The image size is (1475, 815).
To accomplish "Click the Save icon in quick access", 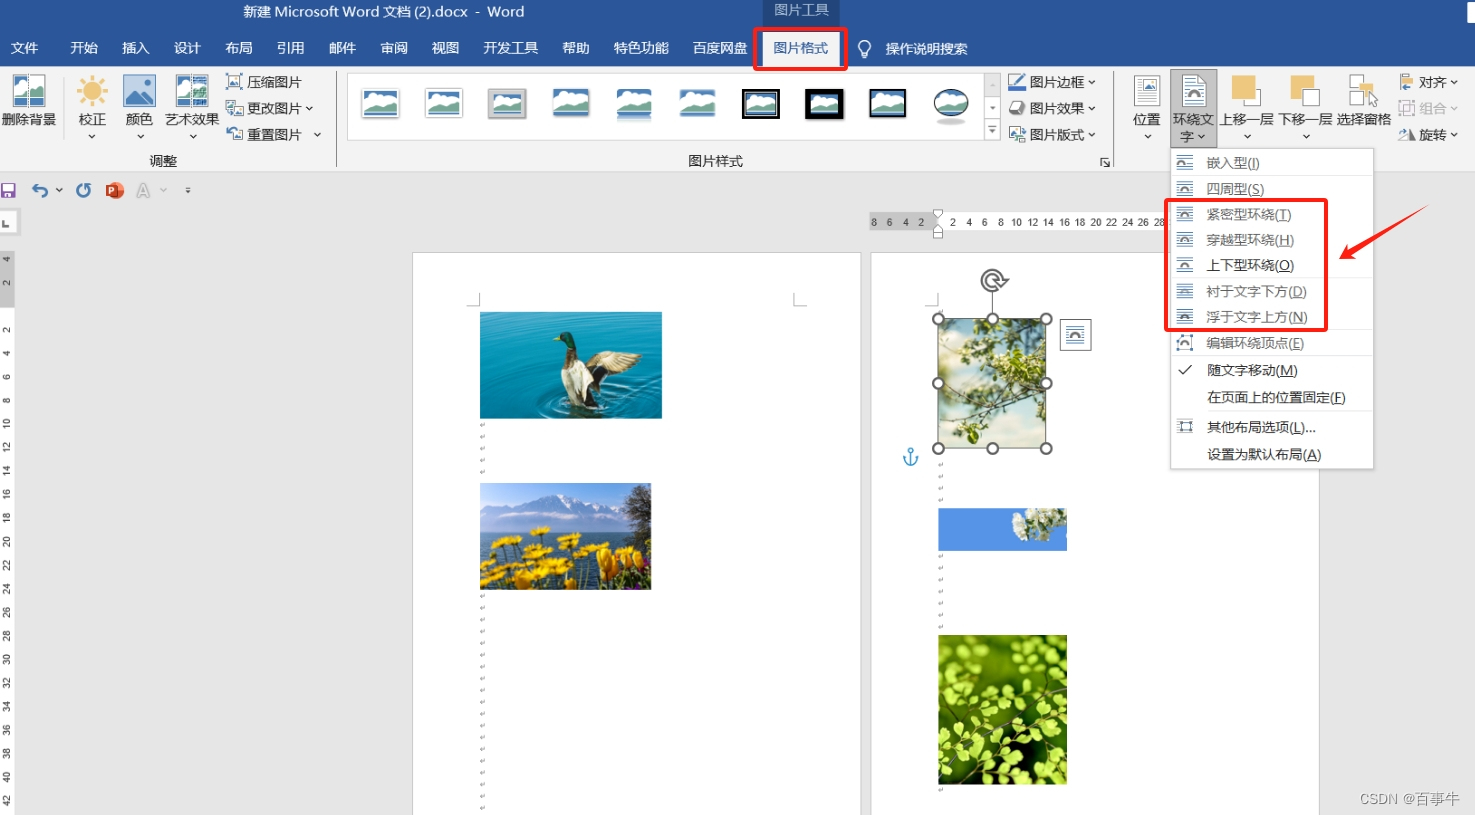I will [9, 190].
